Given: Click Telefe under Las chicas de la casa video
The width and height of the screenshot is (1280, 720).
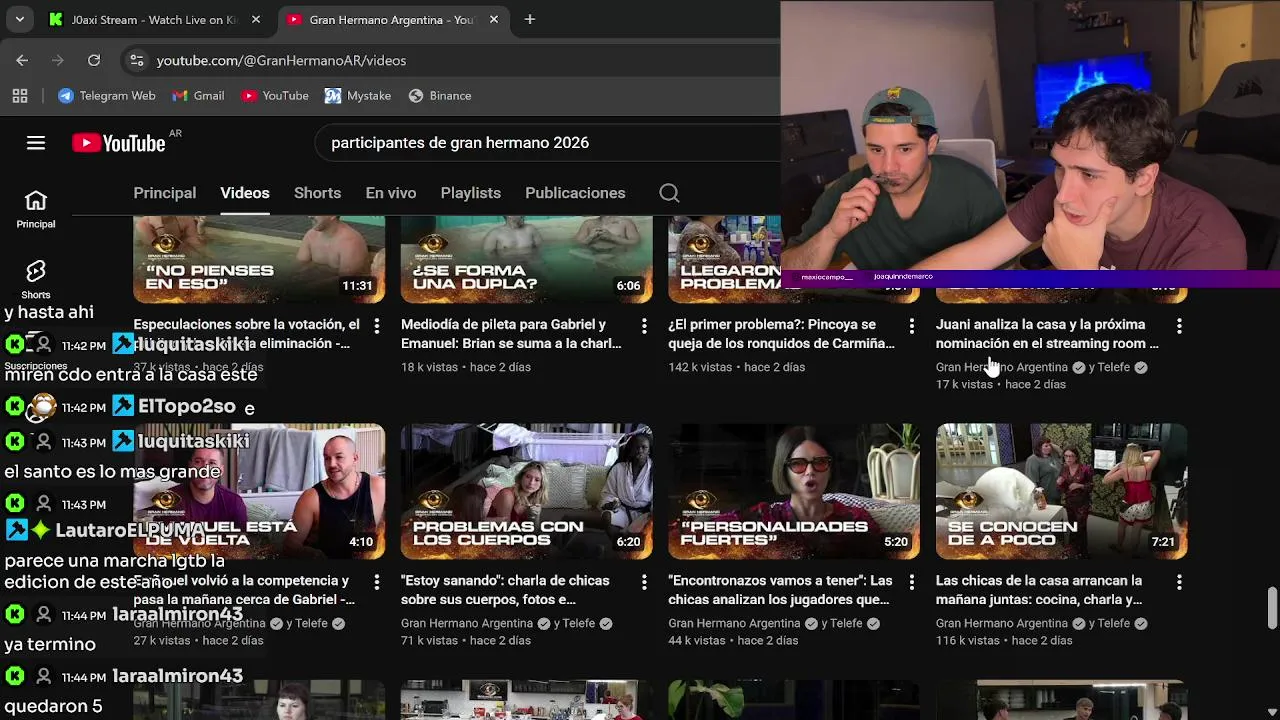Looking at the screenshot, I should point(1113,623).
